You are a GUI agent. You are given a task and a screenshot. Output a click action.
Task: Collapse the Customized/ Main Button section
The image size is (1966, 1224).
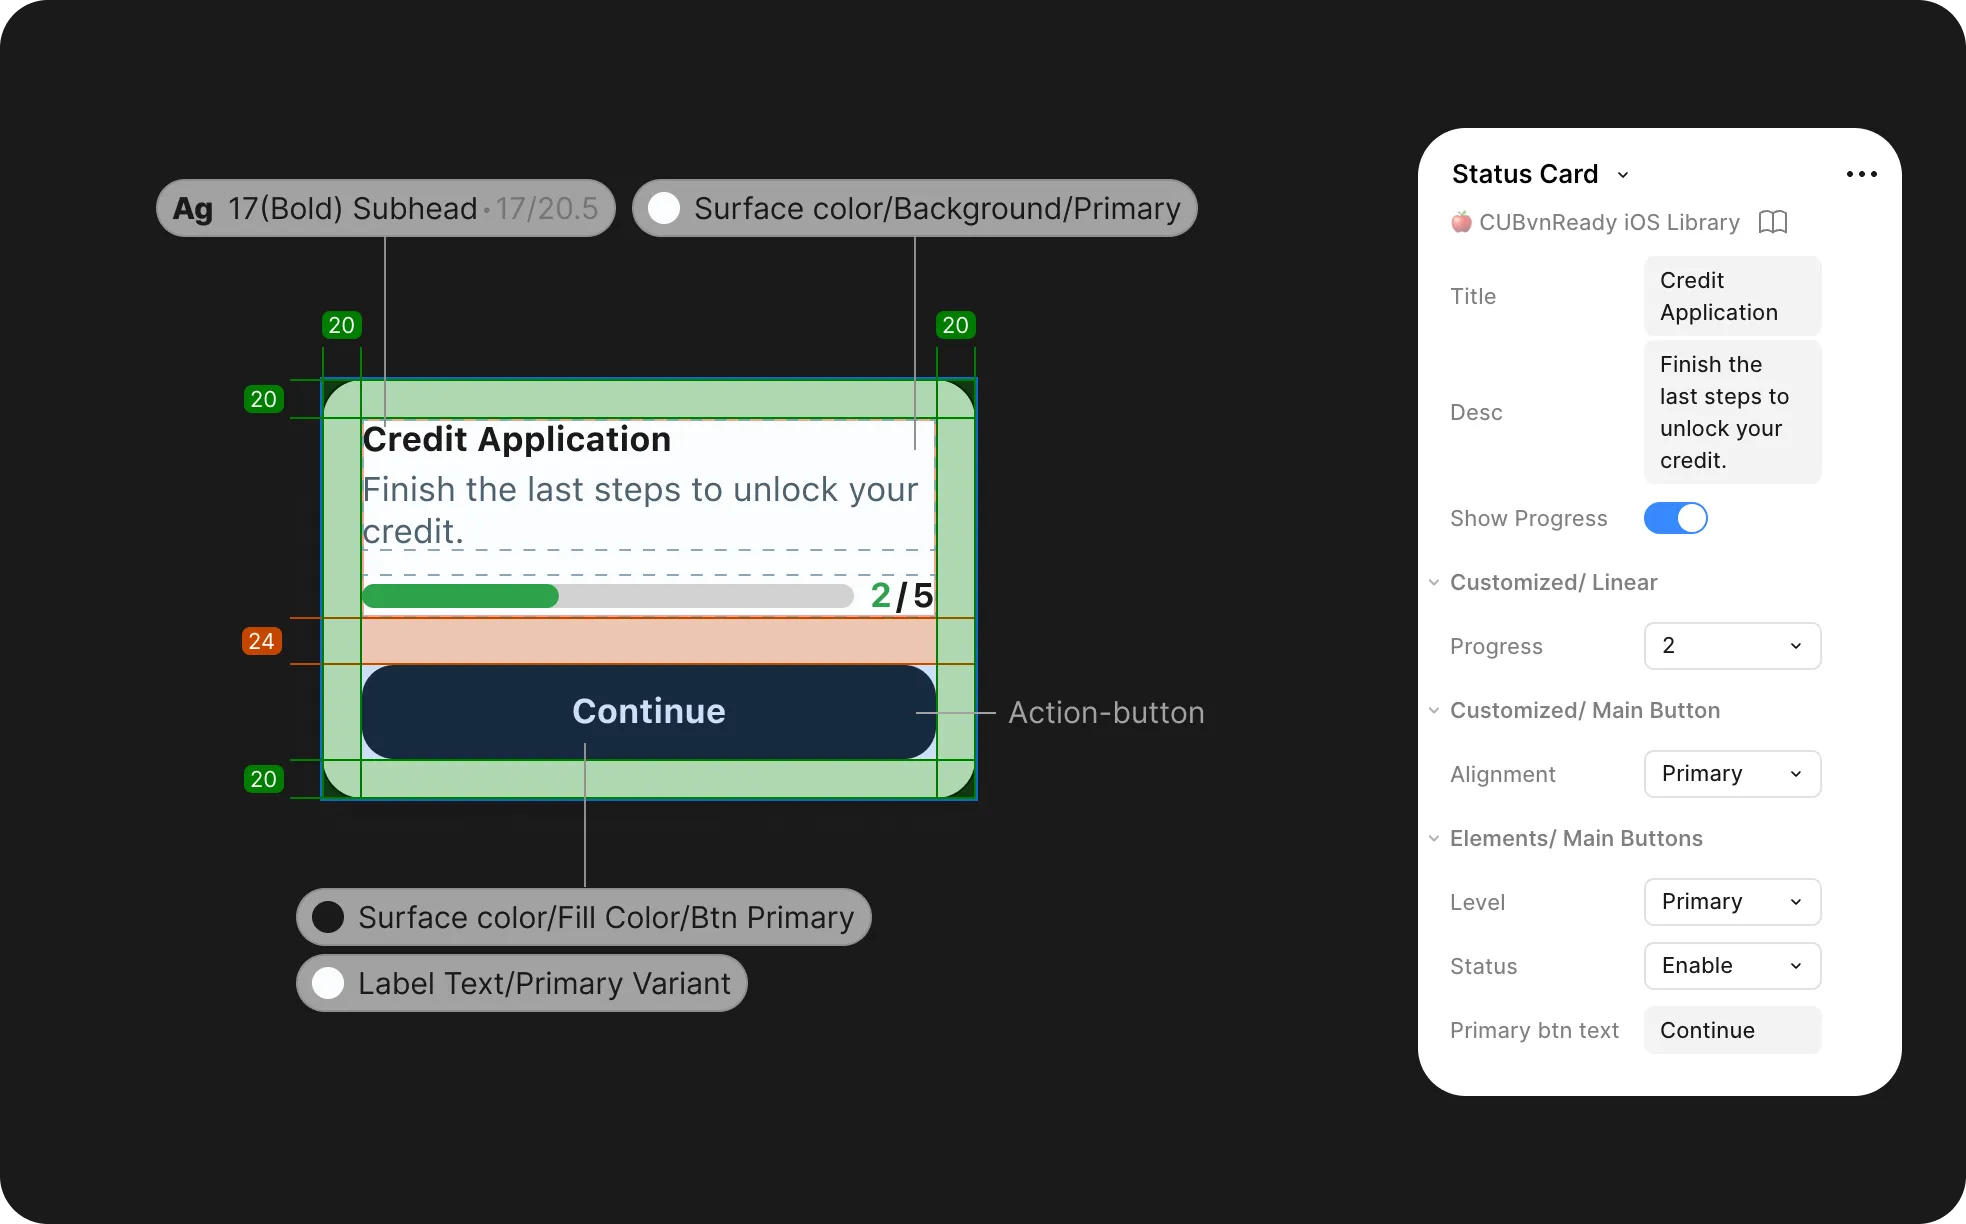(x=1434, y=710)
